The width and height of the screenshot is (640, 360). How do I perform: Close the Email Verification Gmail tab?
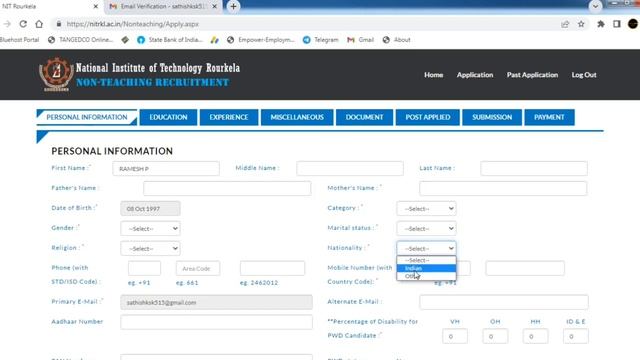(215, 7)
